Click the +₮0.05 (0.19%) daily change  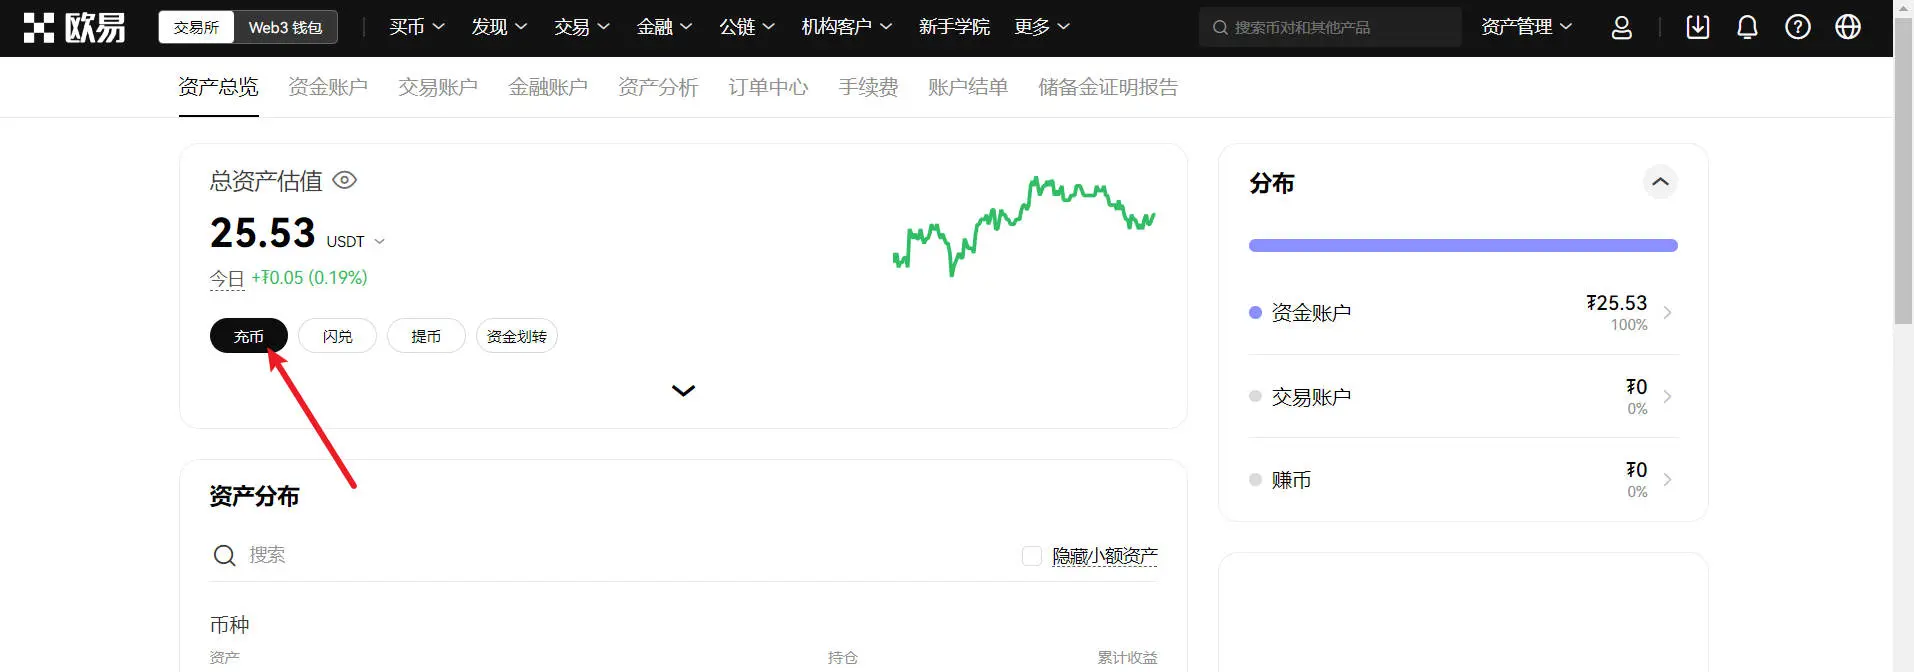click(309, 278)
